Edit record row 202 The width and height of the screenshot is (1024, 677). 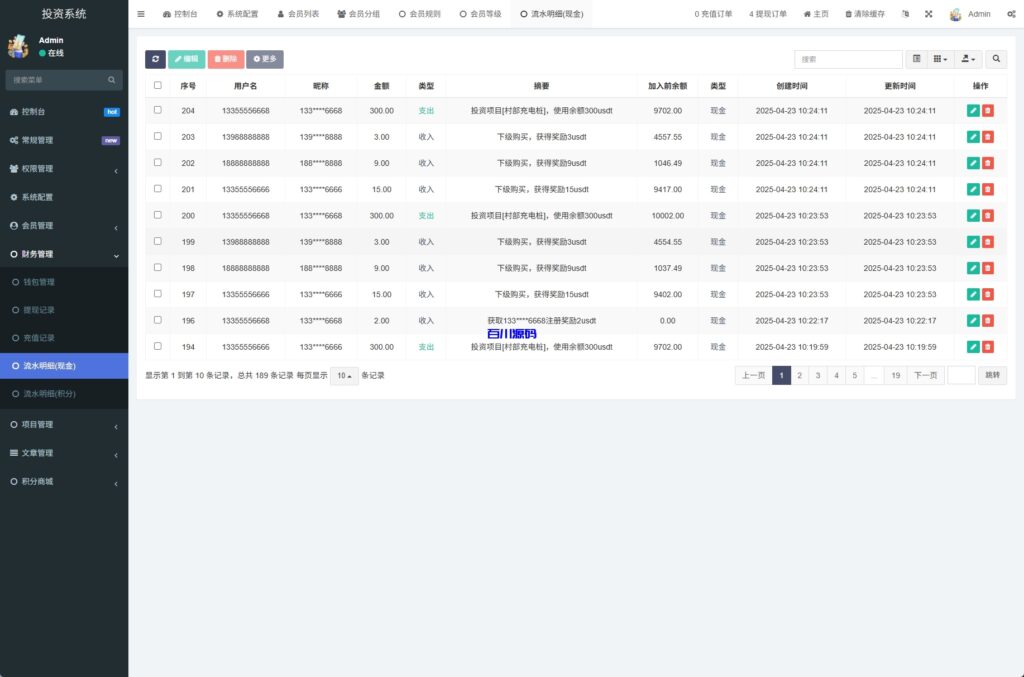tap(973, 163)
